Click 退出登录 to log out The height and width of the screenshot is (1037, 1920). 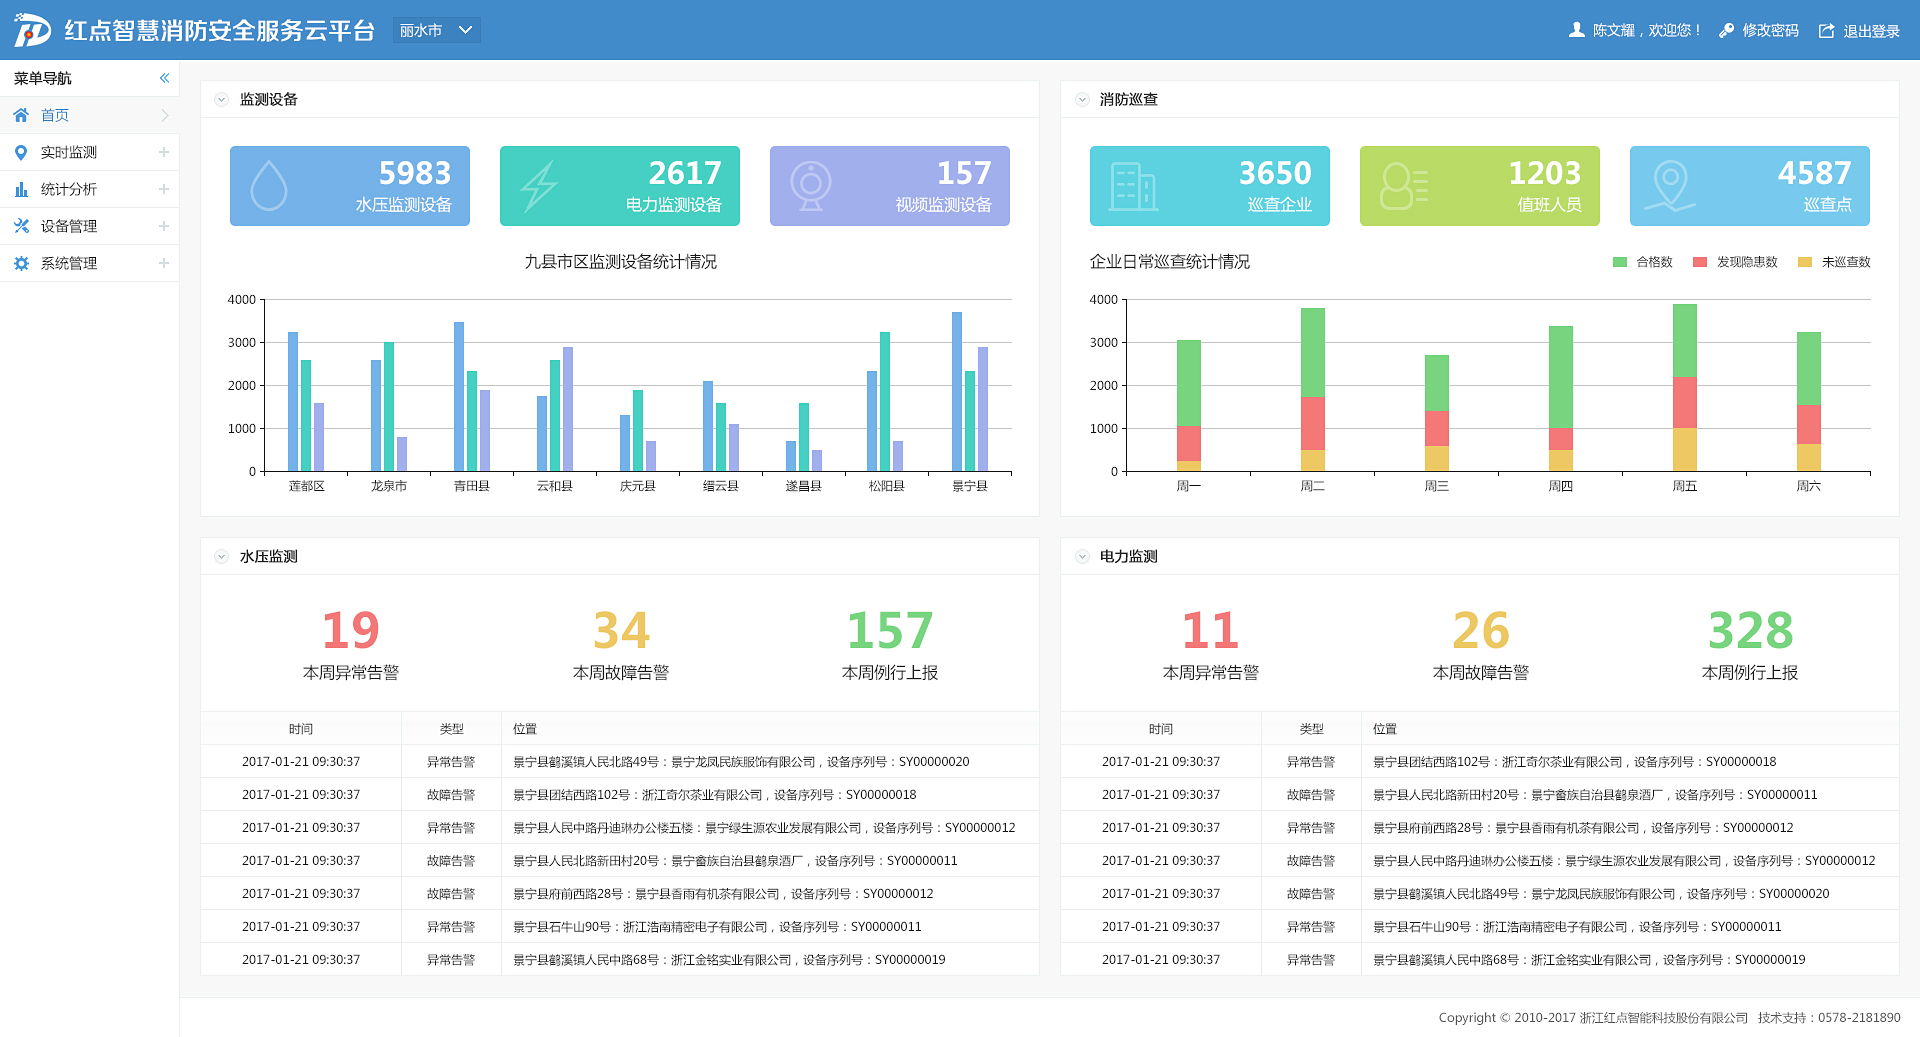tap(1871, 31)
